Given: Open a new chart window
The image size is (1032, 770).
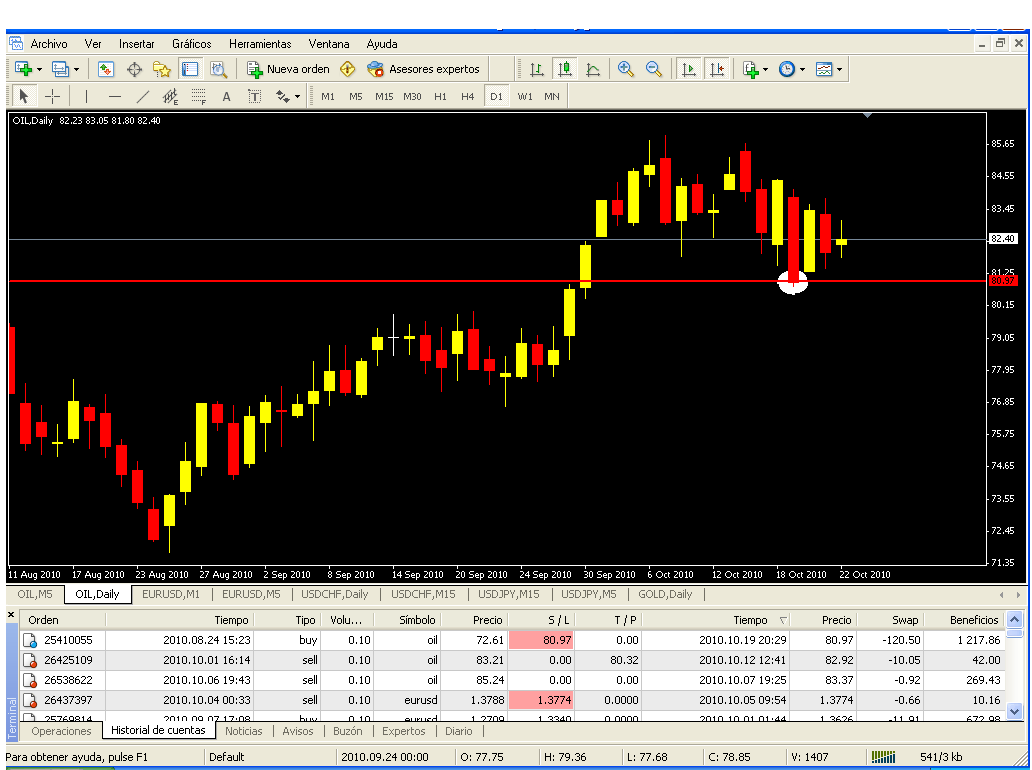Looking at the screenshot, I should click(23, 69).
